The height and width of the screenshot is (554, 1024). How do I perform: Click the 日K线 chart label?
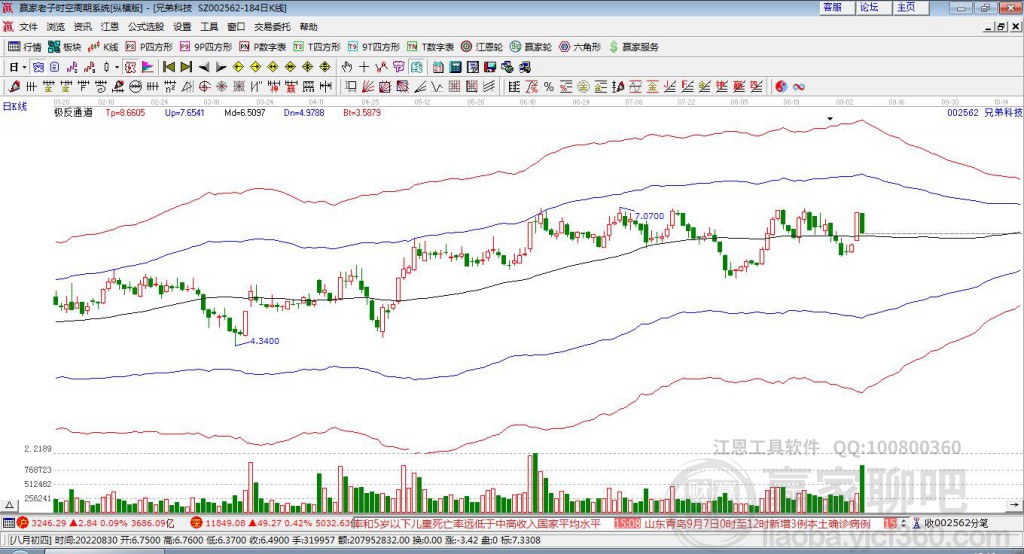click(x=15, y=106)
